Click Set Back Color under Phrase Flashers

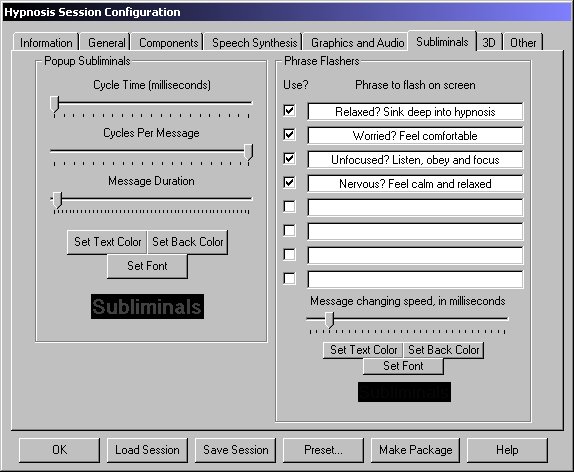coord(443,350)
